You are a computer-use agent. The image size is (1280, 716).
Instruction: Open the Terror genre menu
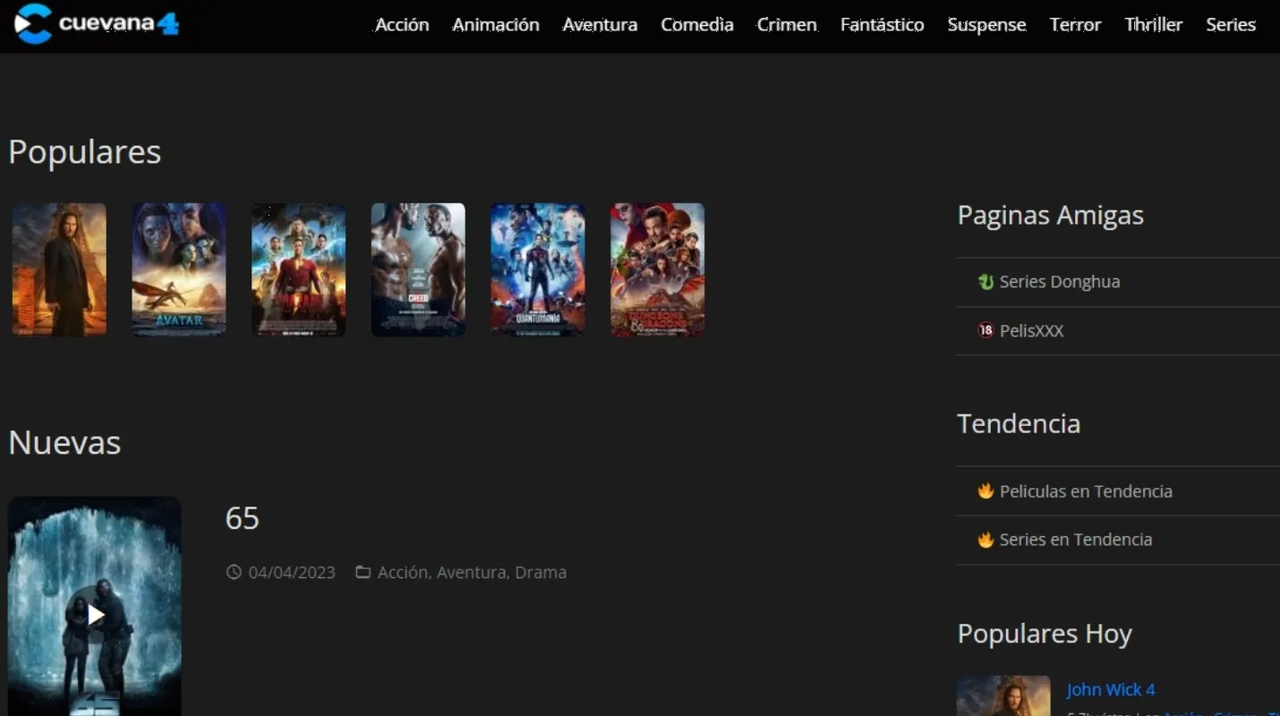pyautogui.click(x=1075, y=25)
